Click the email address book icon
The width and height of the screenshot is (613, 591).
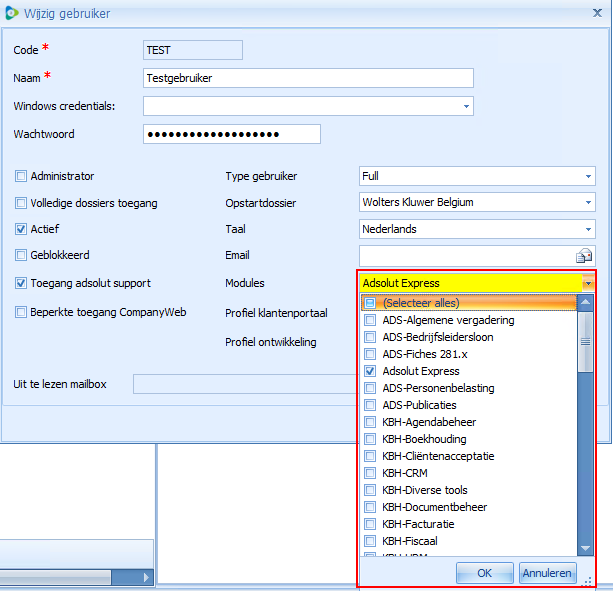585,256
